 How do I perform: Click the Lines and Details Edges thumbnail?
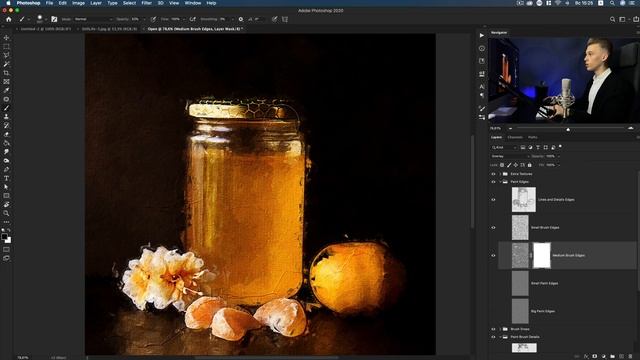click(524, 200)
